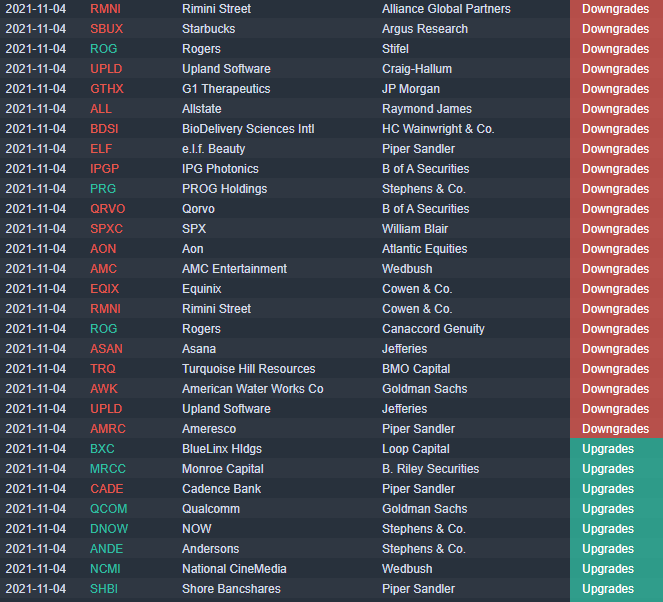Screen dimensions: 663x602
Task: Select Downgrades label in the Asana row
Action: tap(615, 349)
